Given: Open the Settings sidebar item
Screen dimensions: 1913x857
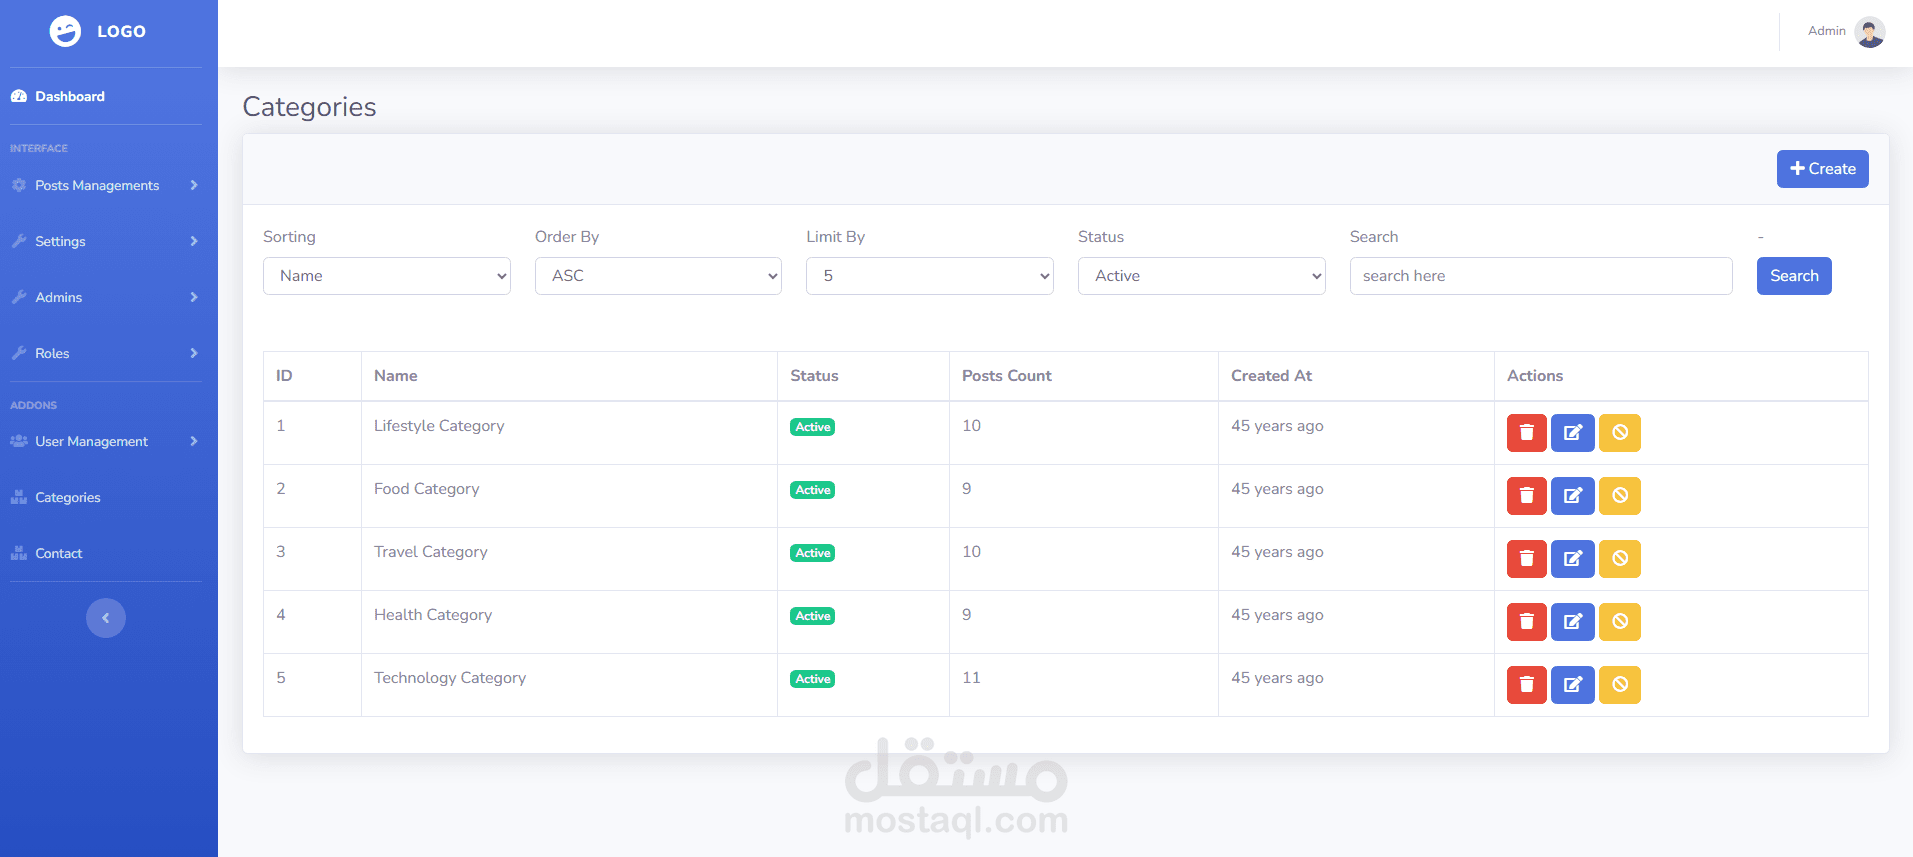Looking at the screenshot, I should click(x=60, y=241).
